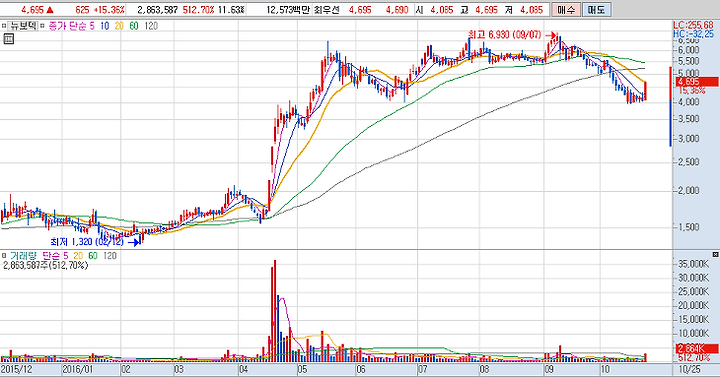Click the 11.63% value in header
This screenshot has width=720, height=377.
pyautogui.click(x=231, y=10)
